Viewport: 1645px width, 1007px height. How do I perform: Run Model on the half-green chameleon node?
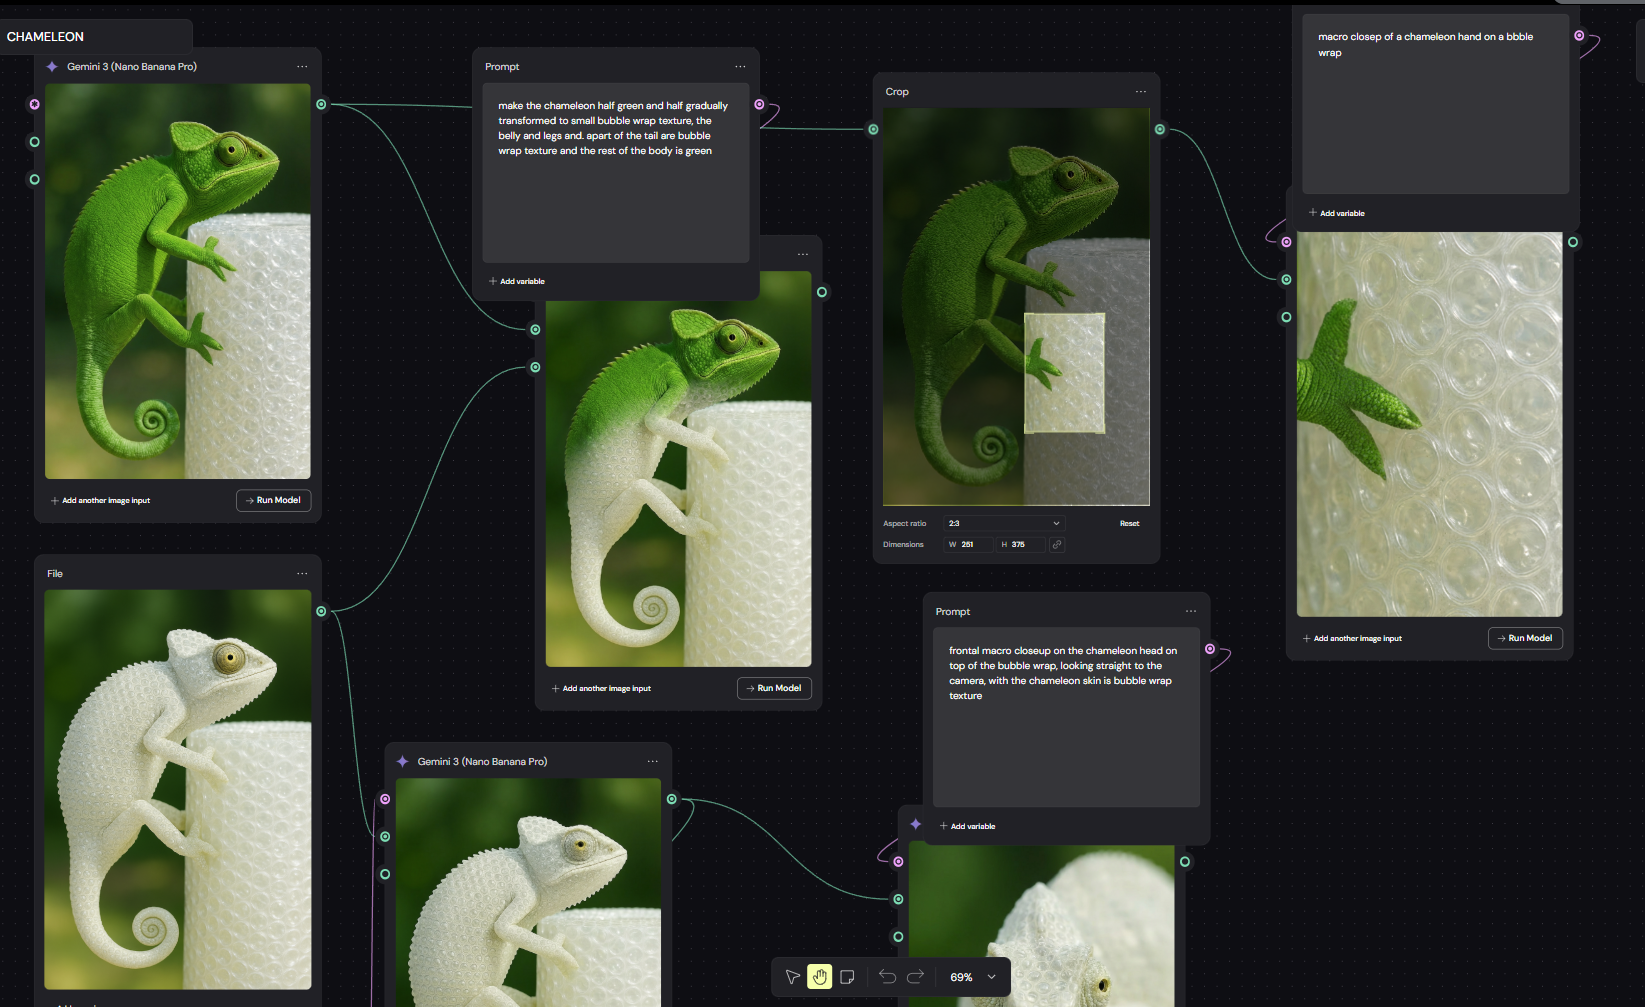(x=774, y=688)
